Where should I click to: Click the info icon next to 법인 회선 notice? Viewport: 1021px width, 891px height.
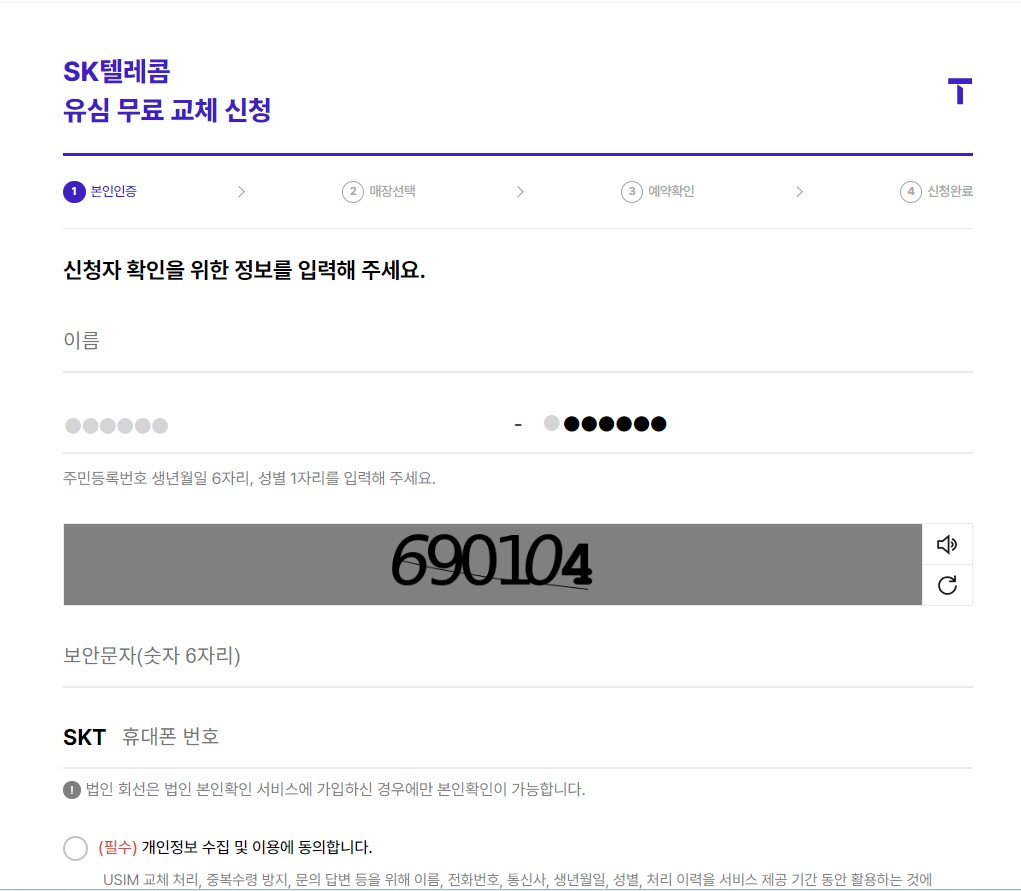[72, 790]
